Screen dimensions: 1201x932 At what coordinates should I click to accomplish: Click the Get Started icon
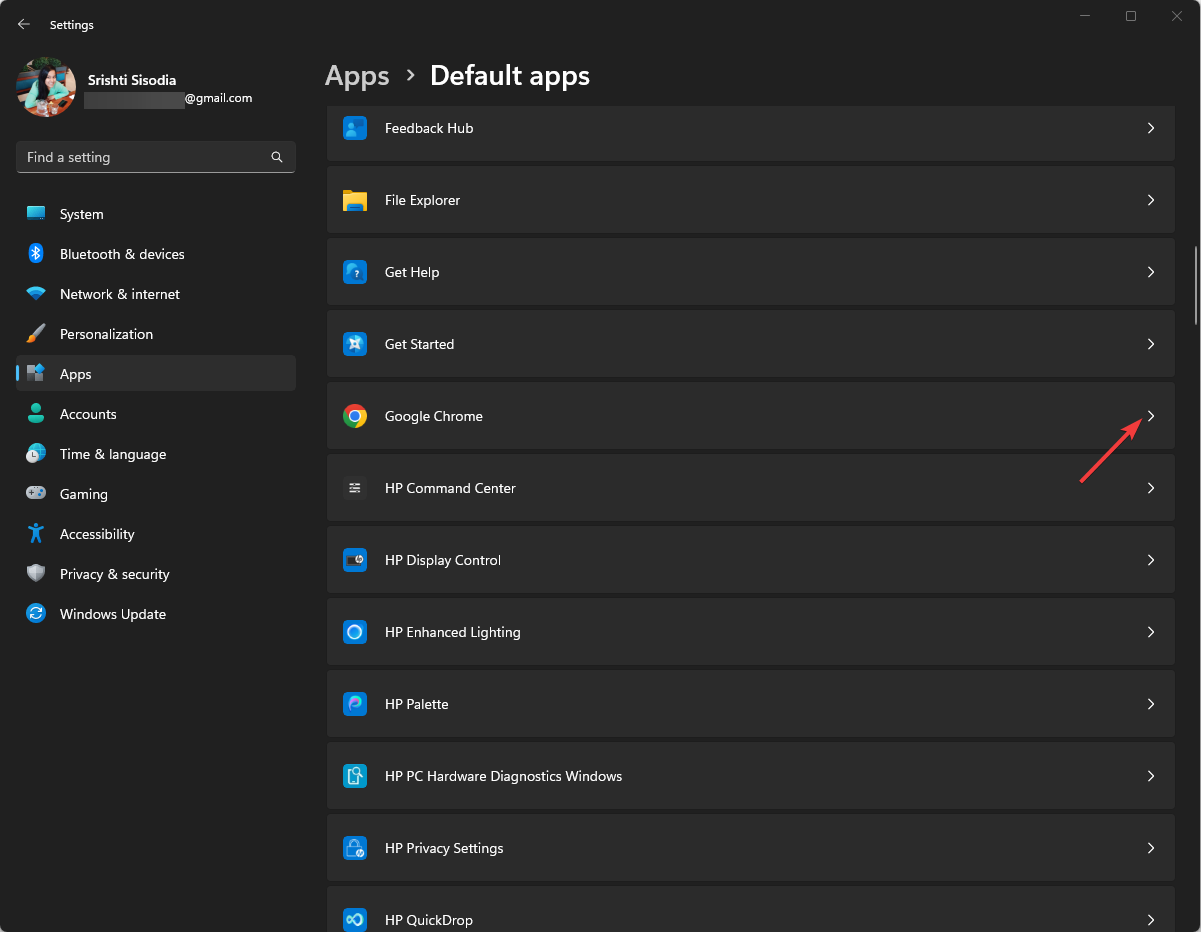[355, 343]
